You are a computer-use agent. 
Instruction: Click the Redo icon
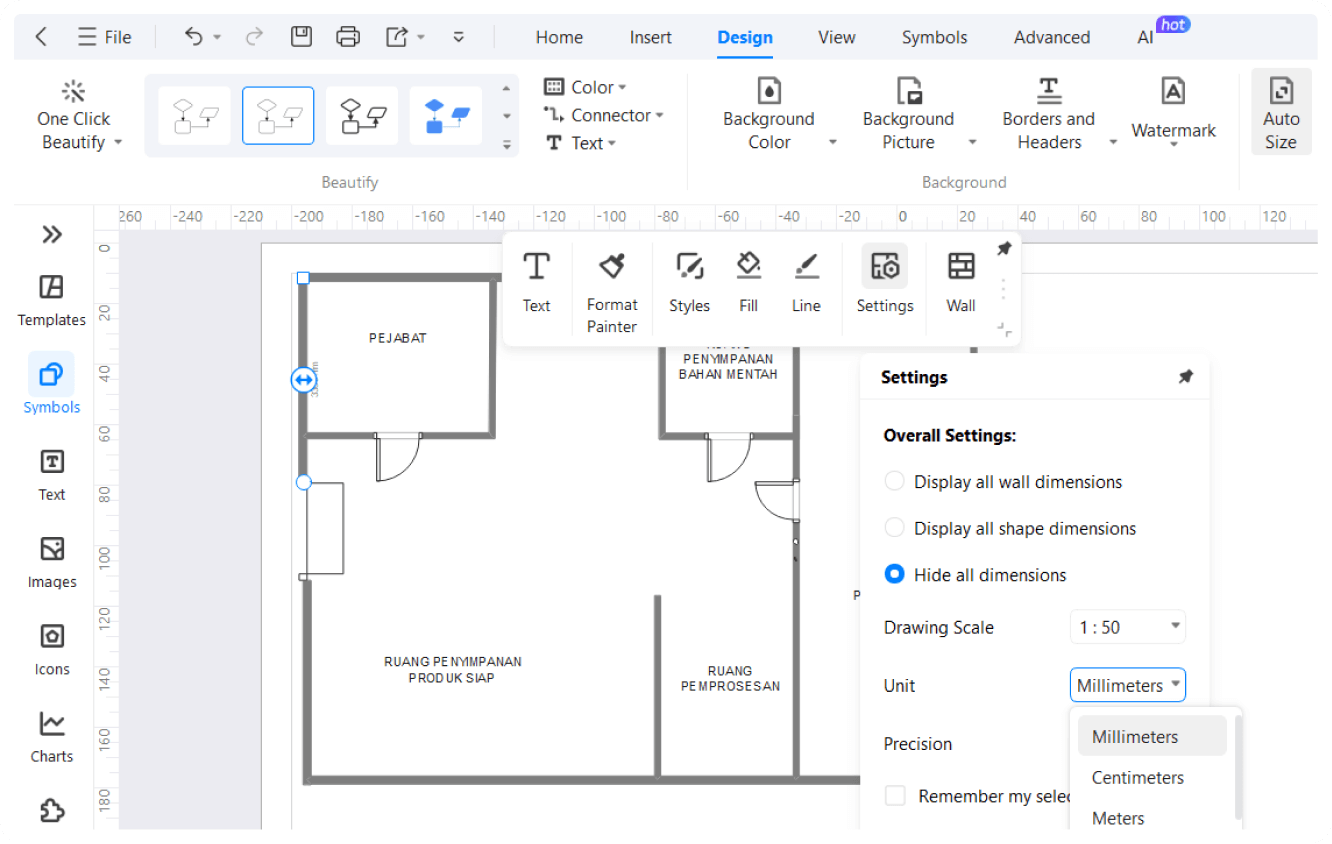coord(254,37)
